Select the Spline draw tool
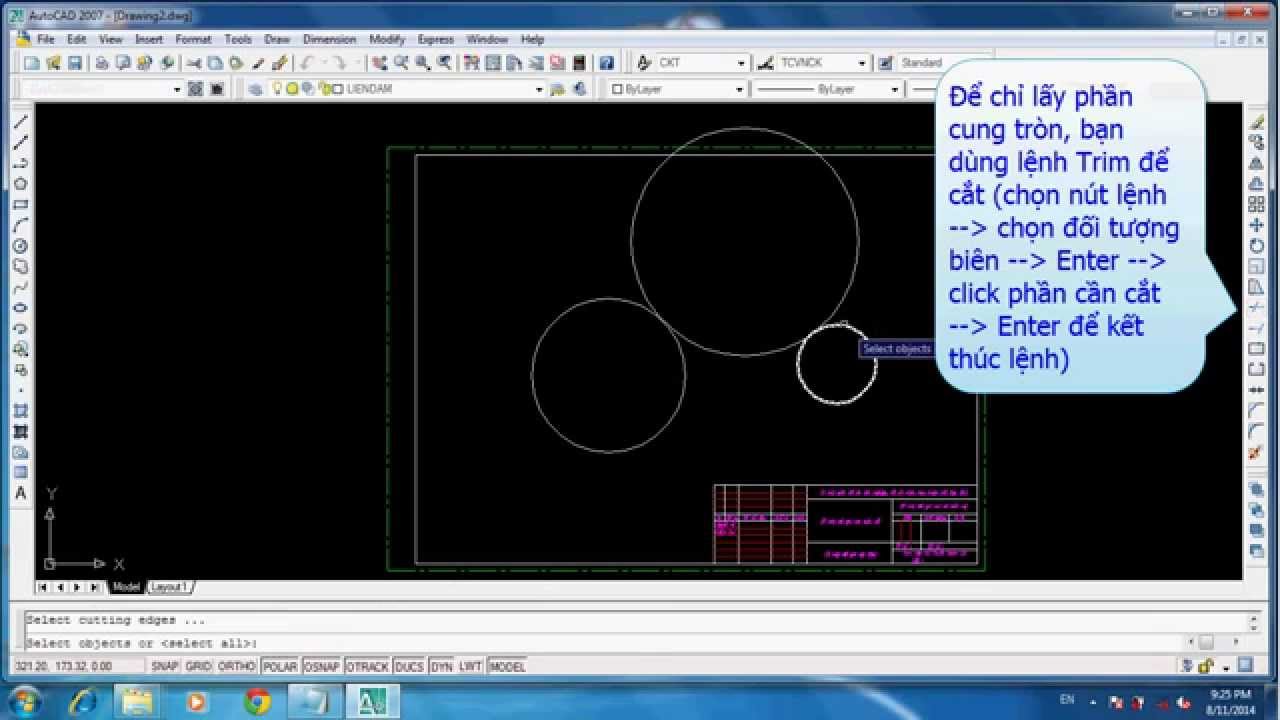This screenshot has width=1280, height=720. click(20, 287)
